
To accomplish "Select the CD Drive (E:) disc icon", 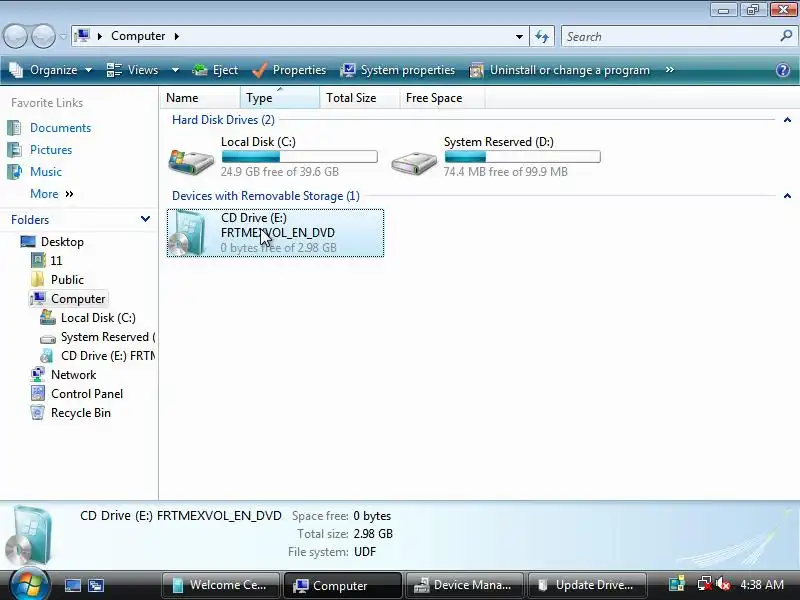I will [188, 233].
